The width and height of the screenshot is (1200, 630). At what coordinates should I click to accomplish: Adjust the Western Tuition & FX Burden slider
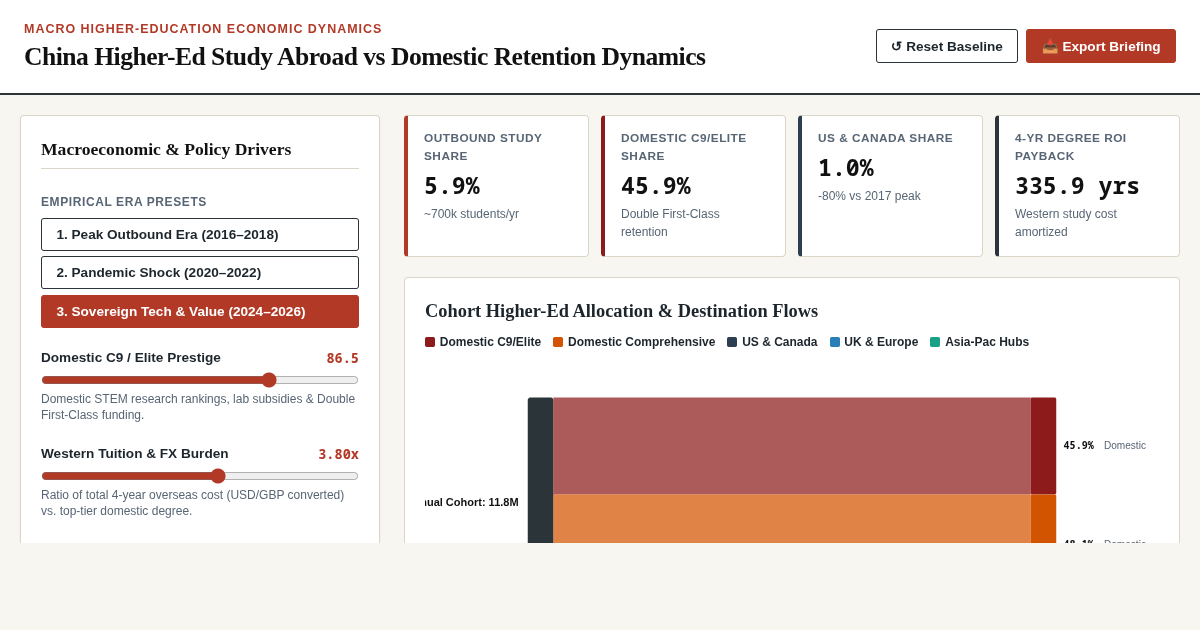pos(200,476)
